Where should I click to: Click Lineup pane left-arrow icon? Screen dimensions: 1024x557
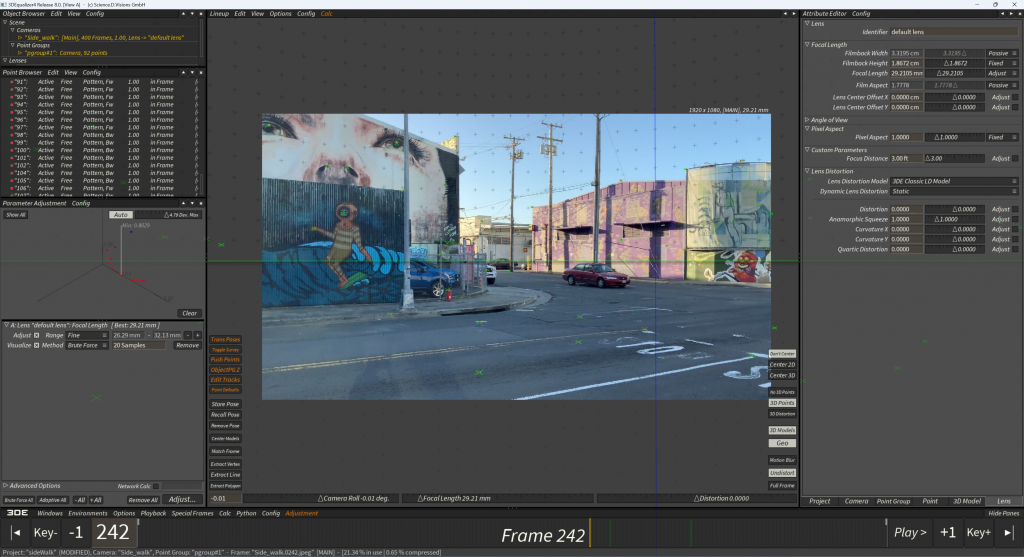click(x=785, y=14)
